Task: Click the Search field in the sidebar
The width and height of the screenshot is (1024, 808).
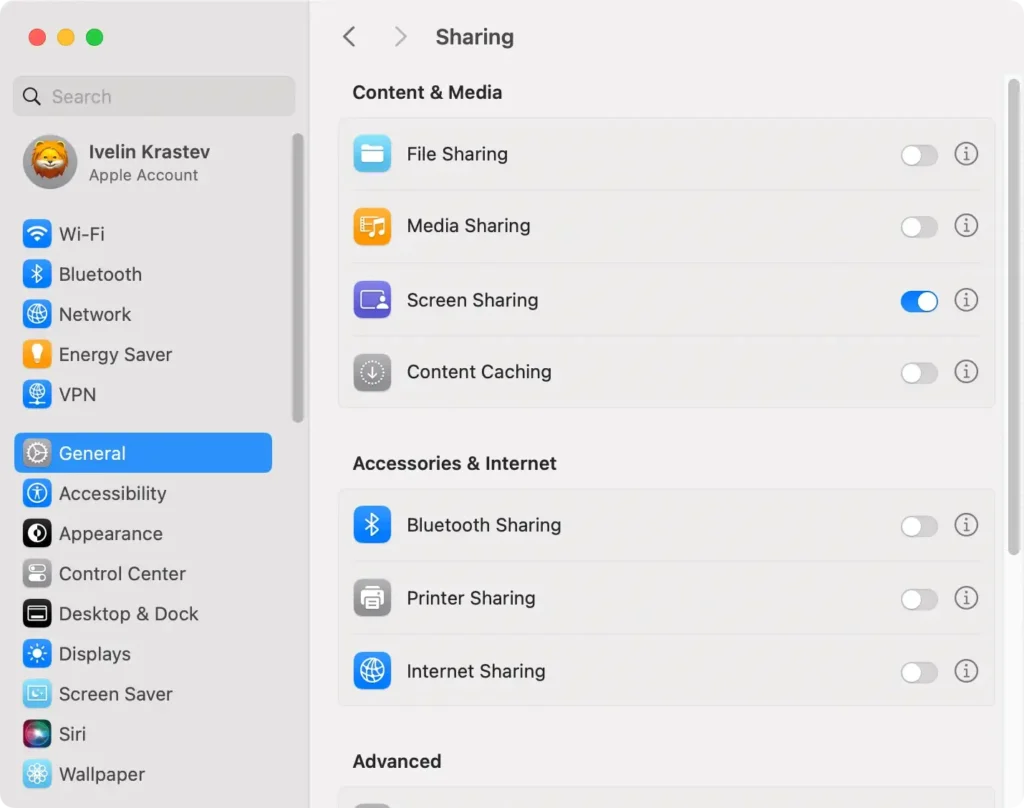Action: [x=154, y=97]
